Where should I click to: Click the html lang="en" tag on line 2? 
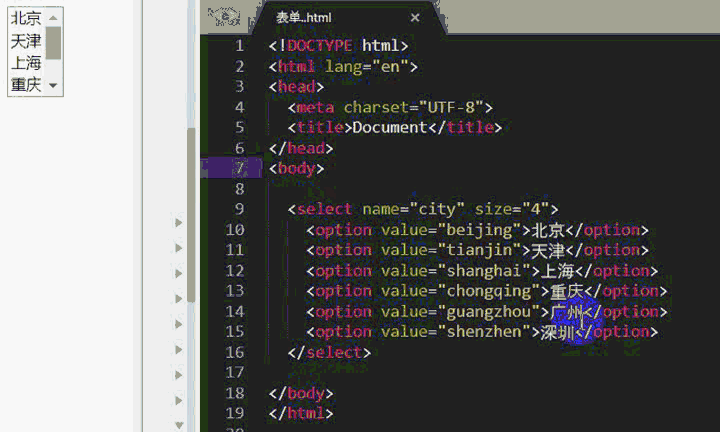pyautogui.click(x=343, y=67)
